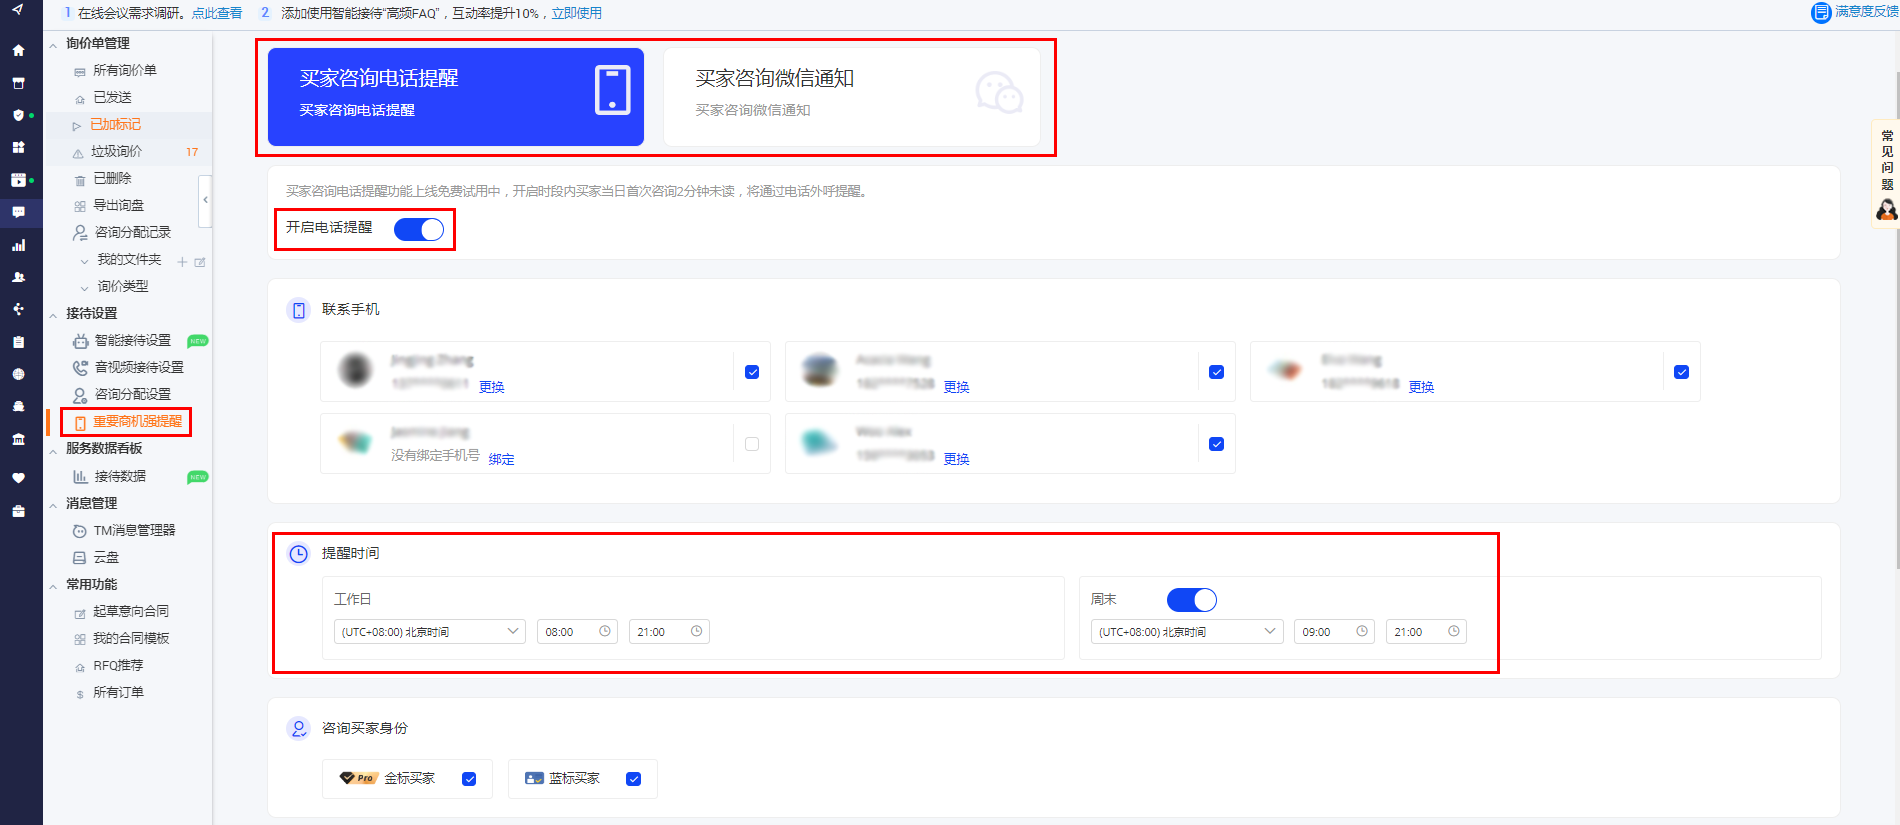Viewport: 1900px width, 825px height.
Task: Click the 绑定 link for unbound phone
Action: pyautogui.click(x=501, y=459)
